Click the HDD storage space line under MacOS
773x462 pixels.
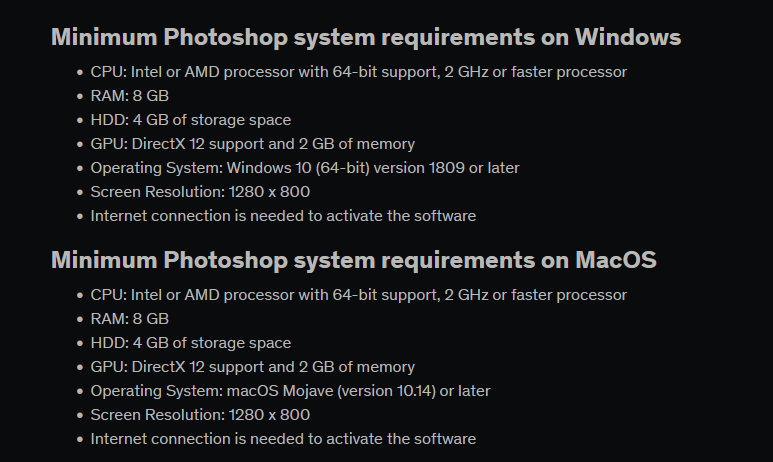coord(190,343)
